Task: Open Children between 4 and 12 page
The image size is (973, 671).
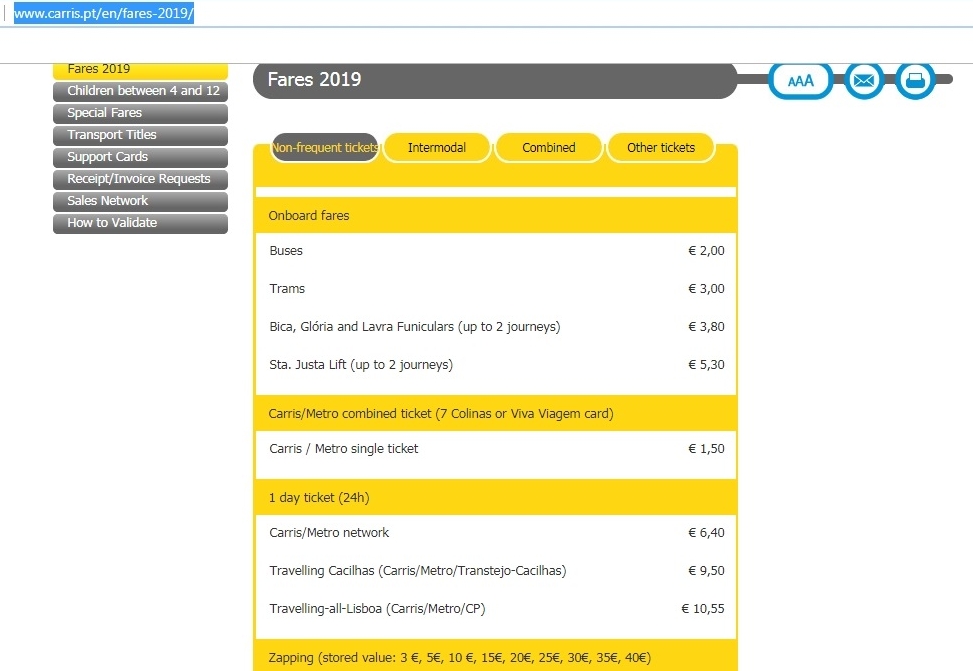Action: tap(140, 91)
